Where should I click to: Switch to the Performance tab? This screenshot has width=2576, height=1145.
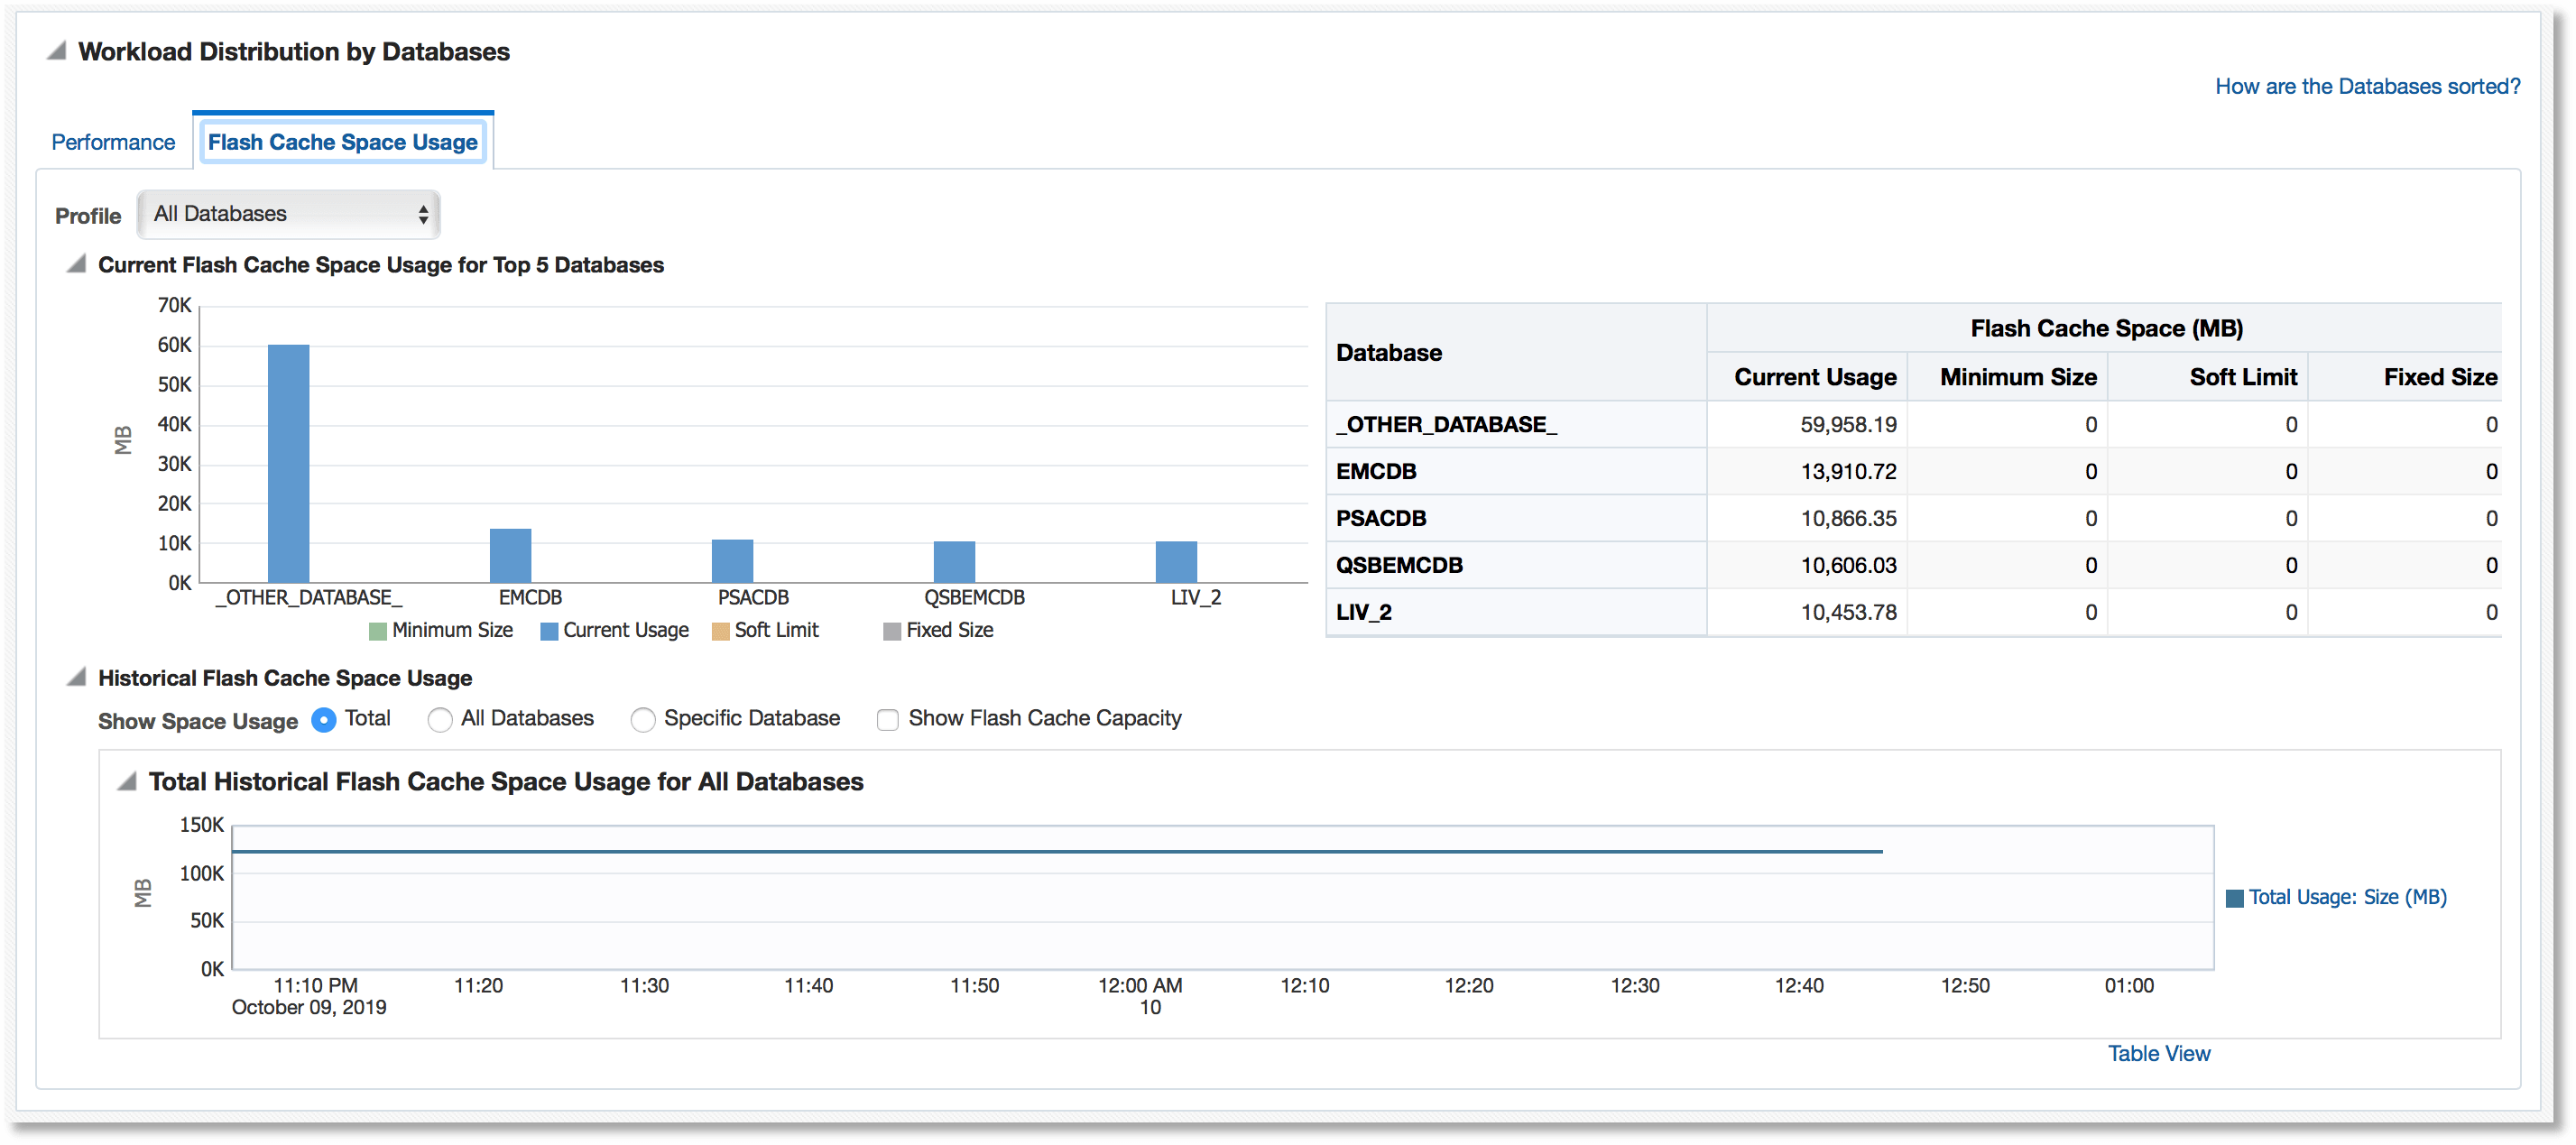click(x=112, y=142)
